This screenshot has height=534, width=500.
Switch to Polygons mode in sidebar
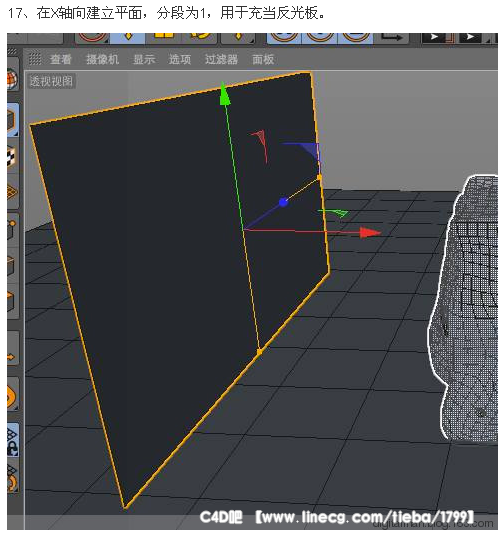[x=12, y=301]
